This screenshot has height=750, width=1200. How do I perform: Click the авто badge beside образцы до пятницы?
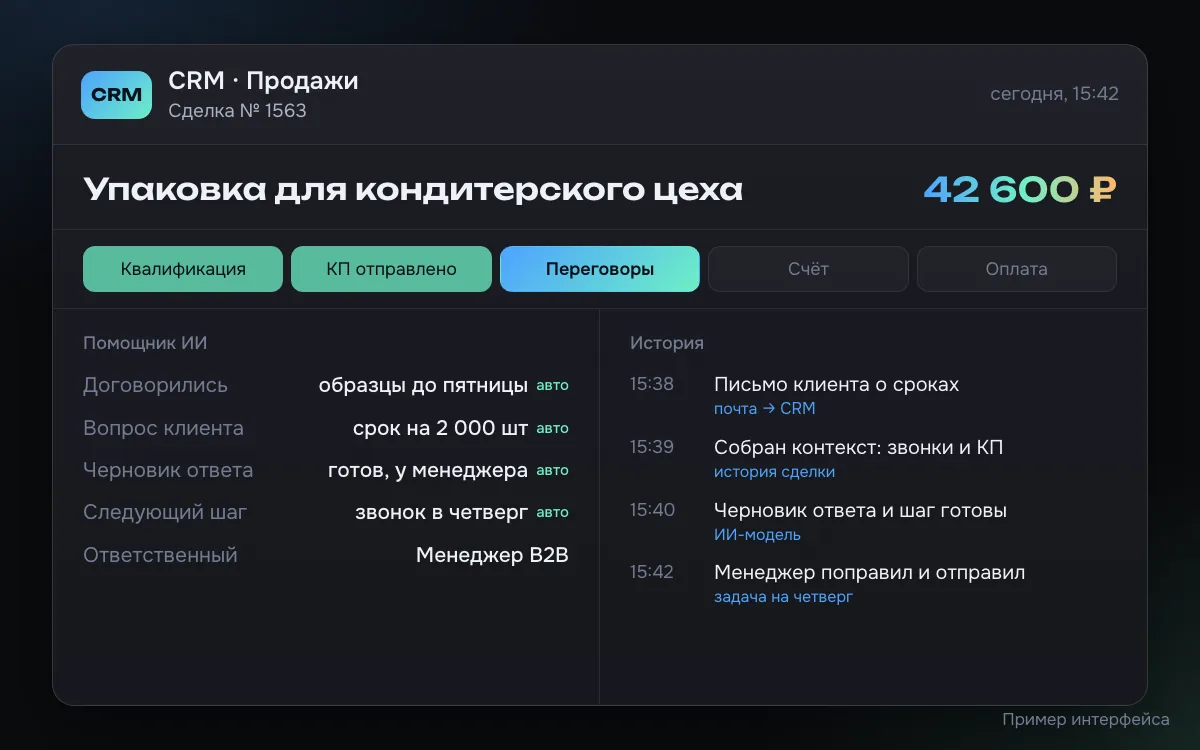point(552,386)
